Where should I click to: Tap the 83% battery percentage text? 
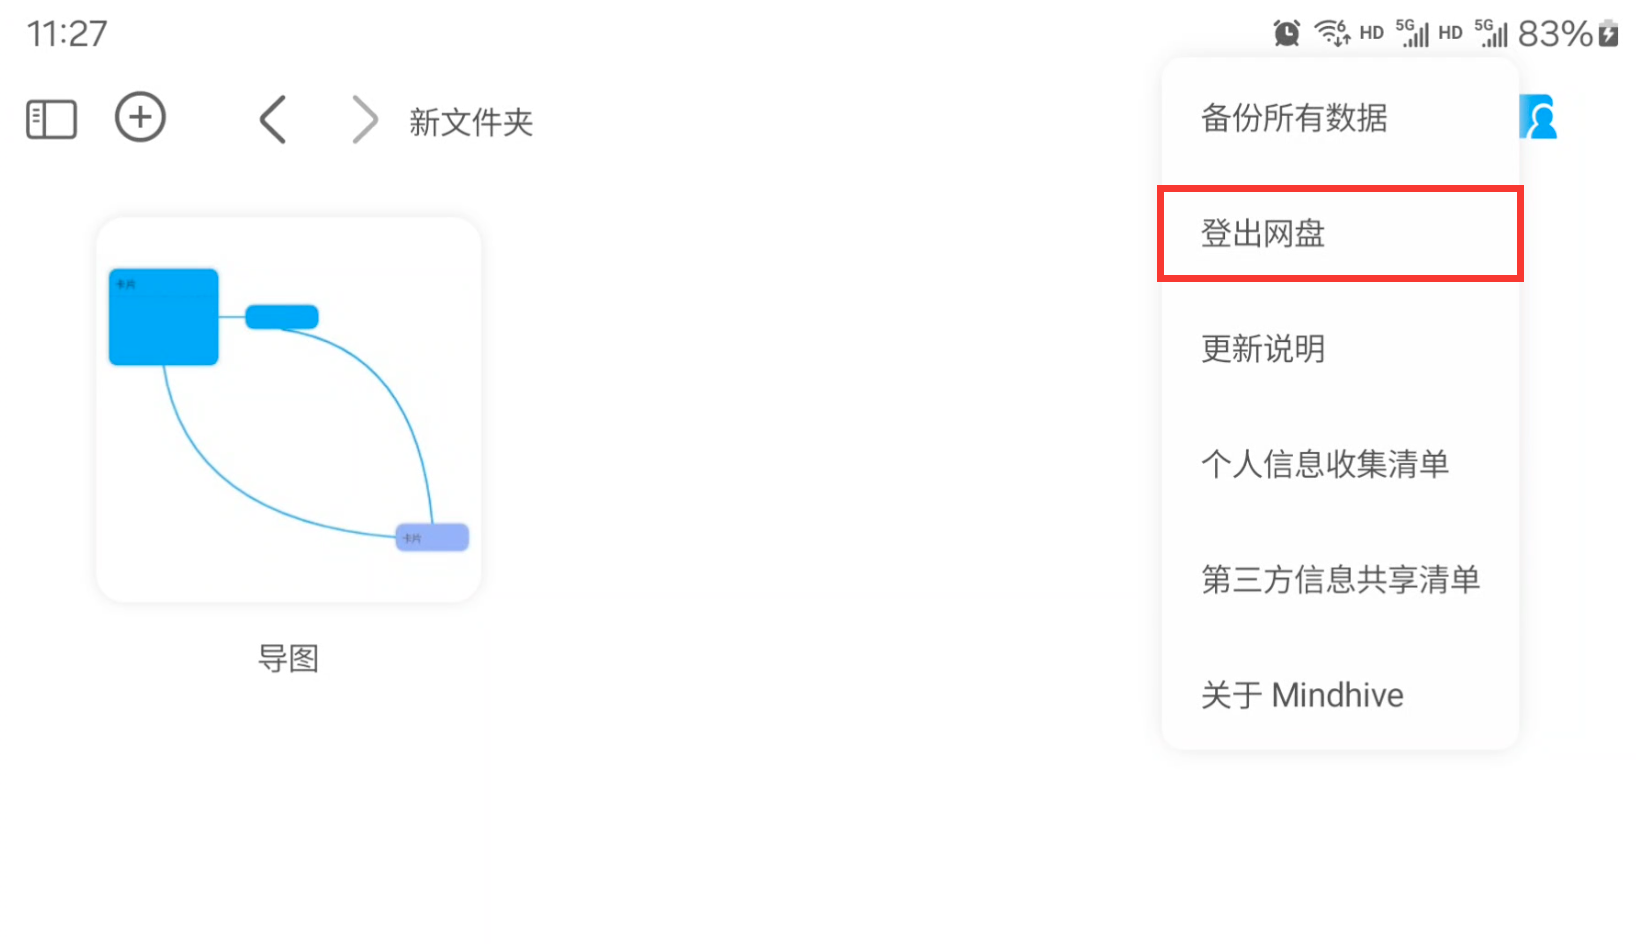[x=1554, y=34]
